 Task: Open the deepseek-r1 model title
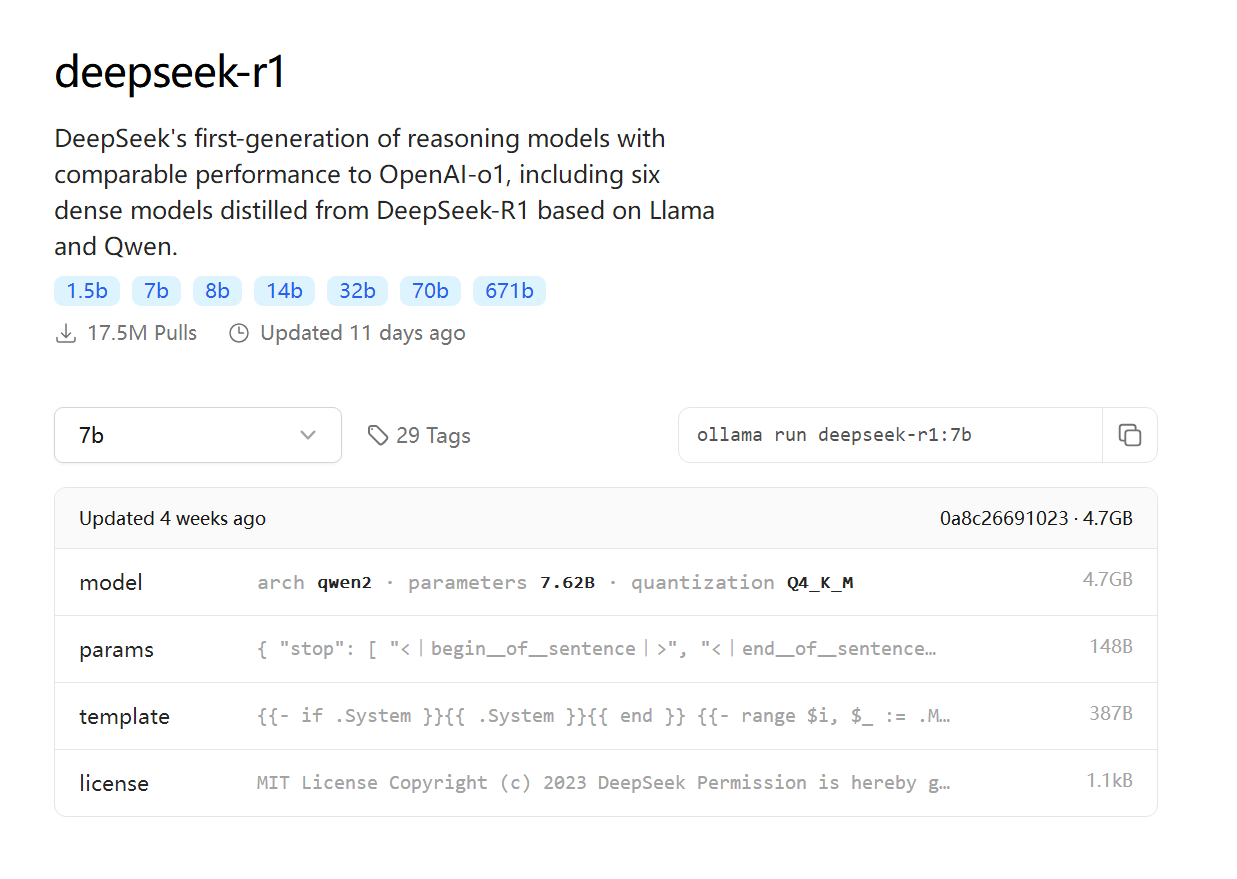(169, 70)
